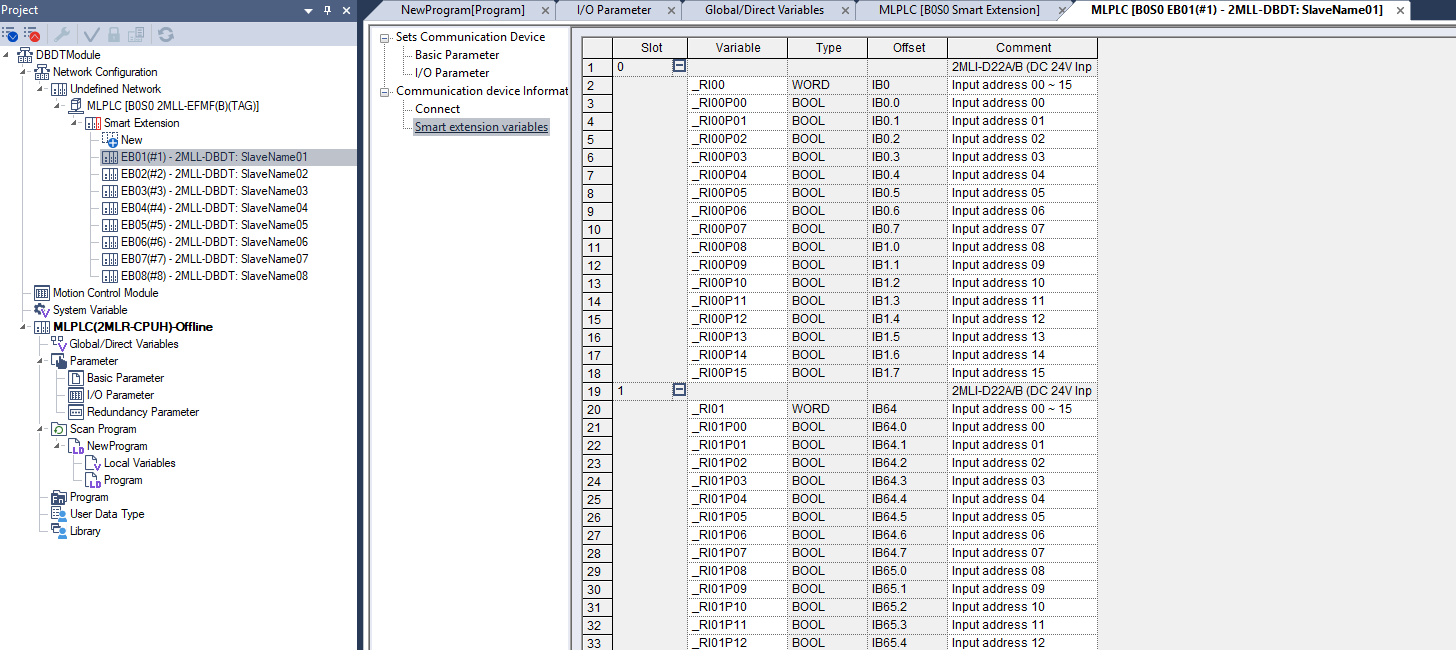
Task: Click the Program Fn folder icon
Action: [59, 497]
